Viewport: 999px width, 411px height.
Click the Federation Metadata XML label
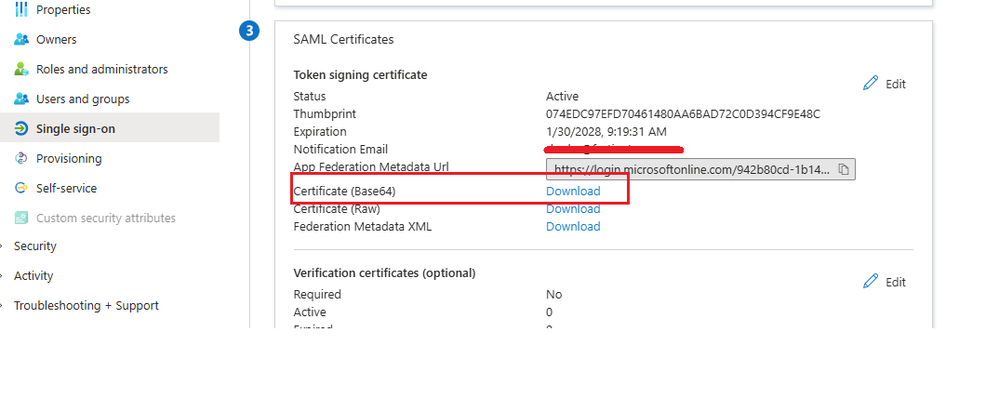pyautogui.click(x=363, y=227)
